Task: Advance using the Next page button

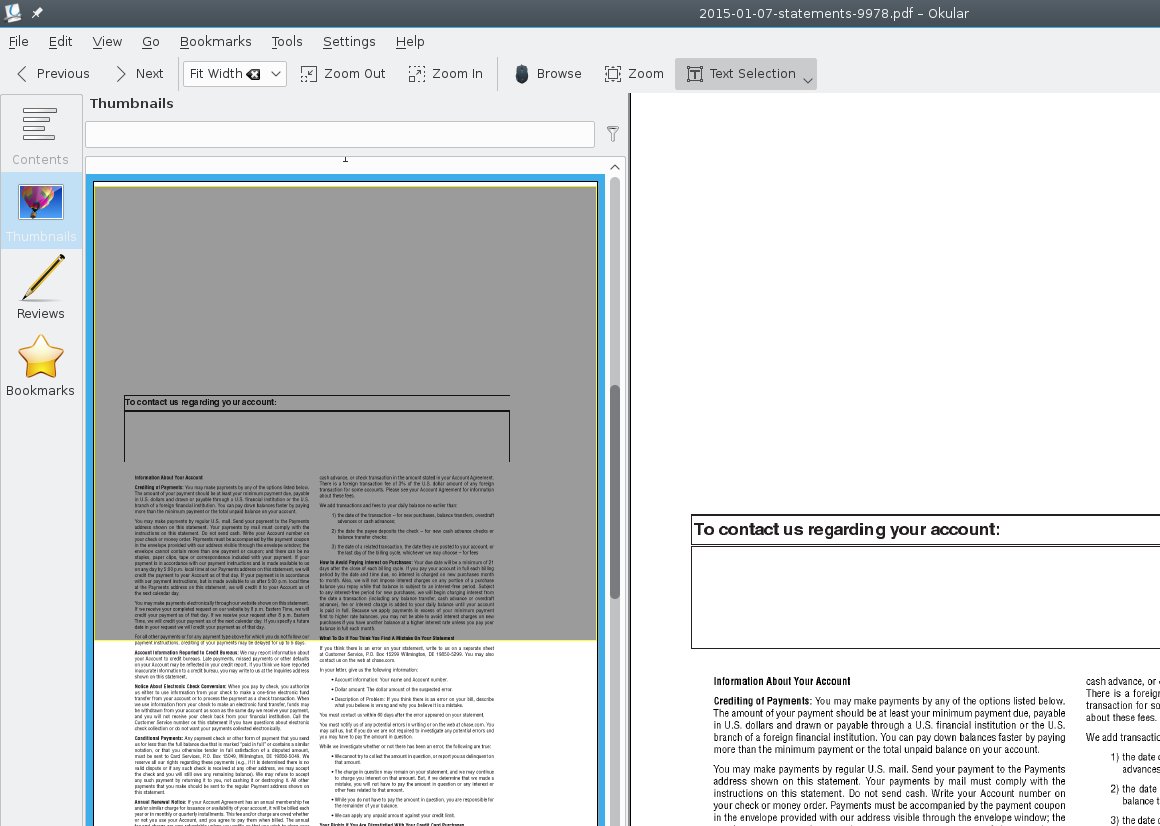Action: click(x=138, y=74)
